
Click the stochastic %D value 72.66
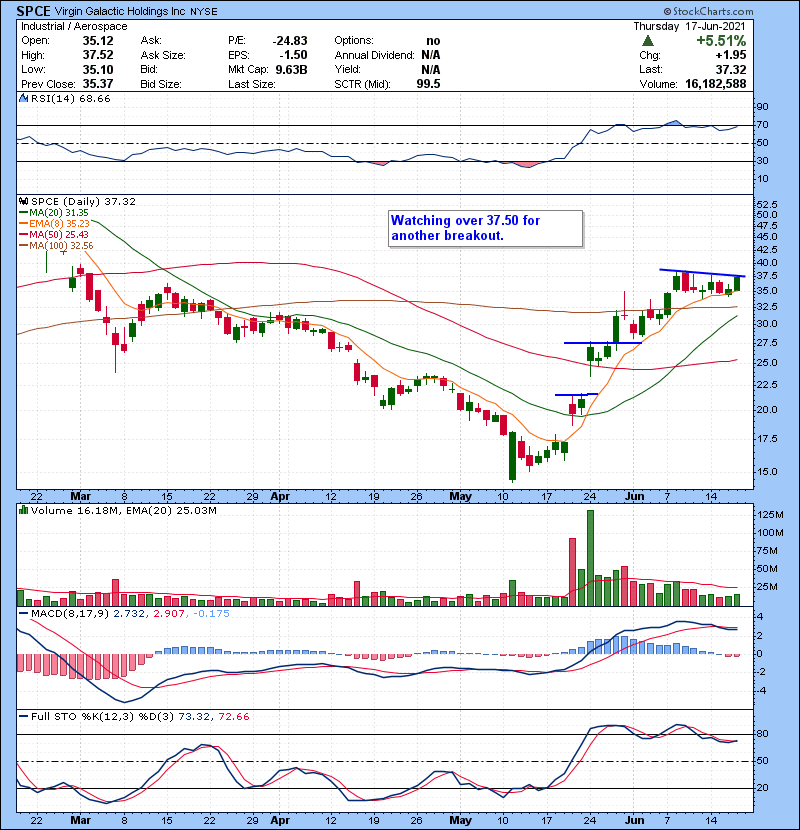tap(234, 716)
